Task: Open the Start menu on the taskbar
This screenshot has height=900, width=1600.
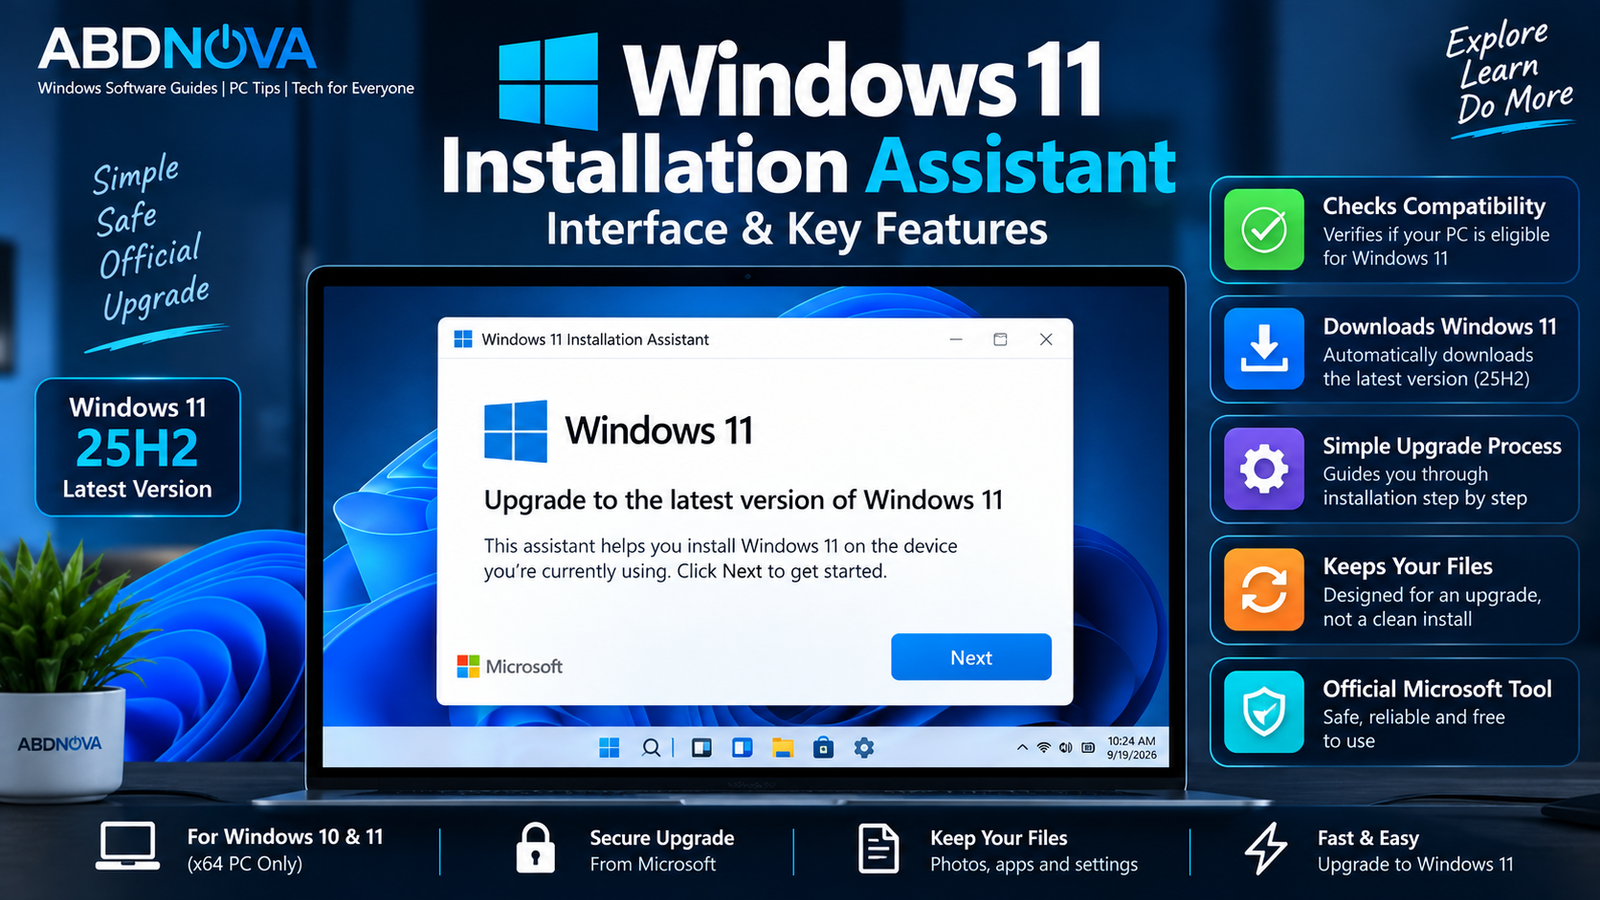Action: [x=609, y=747]
